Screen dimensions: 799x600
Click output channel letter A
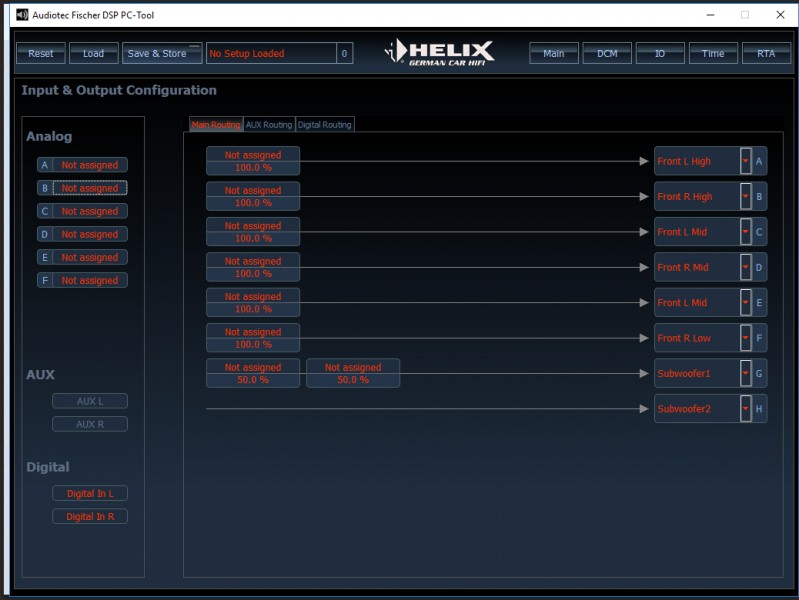759,161
